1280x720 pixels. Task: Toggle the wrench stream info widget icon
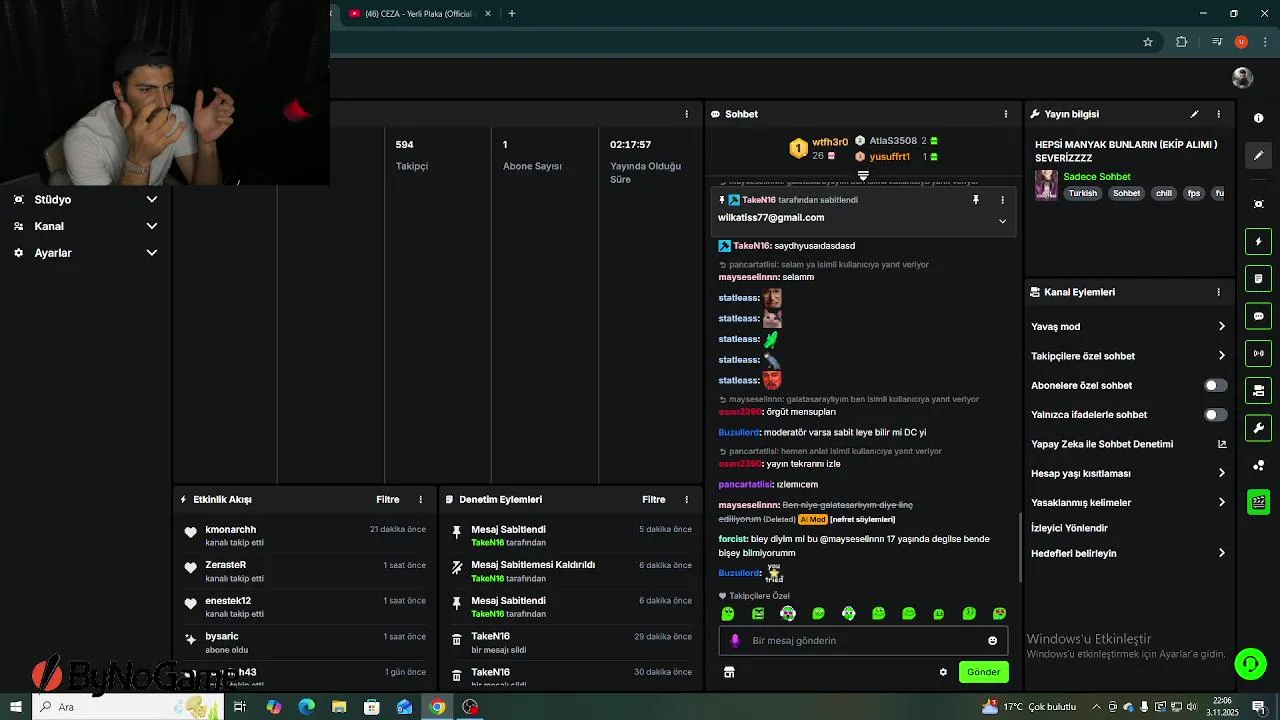point(1258,428)
